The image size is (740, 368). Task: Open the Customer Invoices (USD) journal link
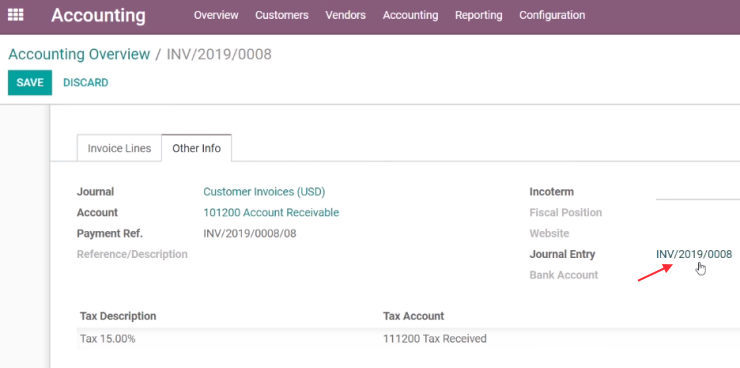(x=264, y=192)
